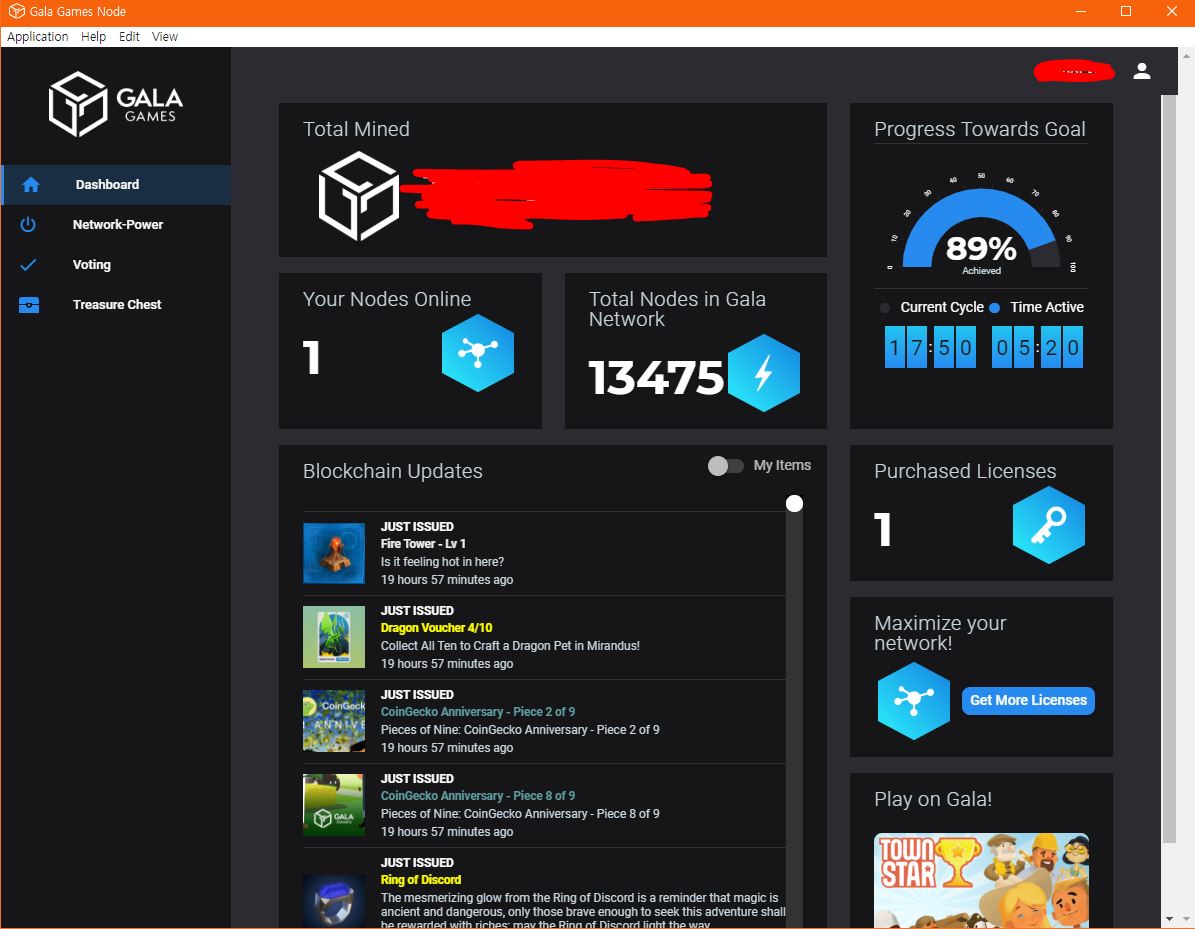Click the 89% progress gauge
This screenshot has width=1195, height=929.
click(x=981, y=229)
